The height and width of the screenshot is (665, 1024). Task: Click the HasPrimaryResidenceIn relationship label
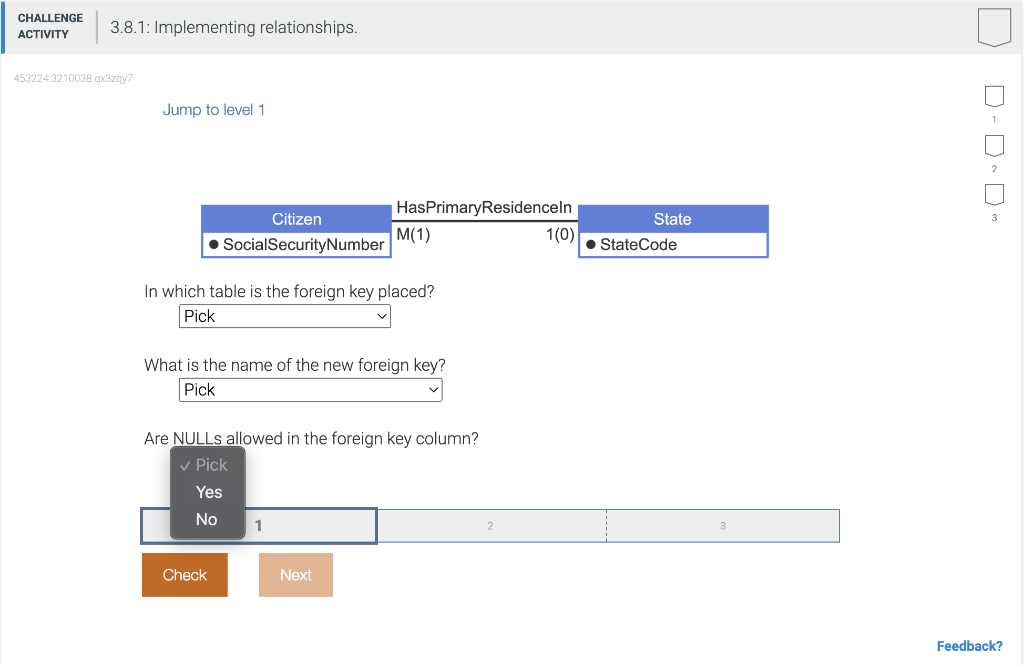click(x=484, y=208)
